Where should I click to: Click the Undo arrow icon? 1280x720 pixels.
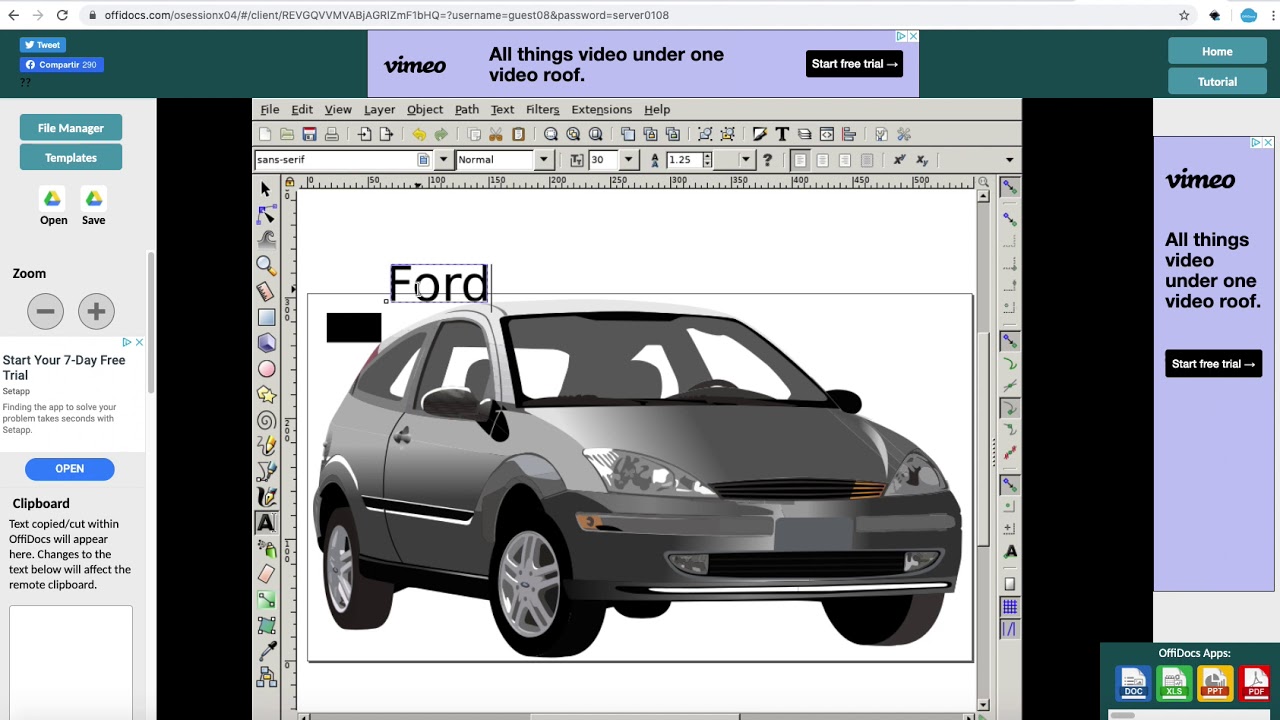click(x=418, y=134)
